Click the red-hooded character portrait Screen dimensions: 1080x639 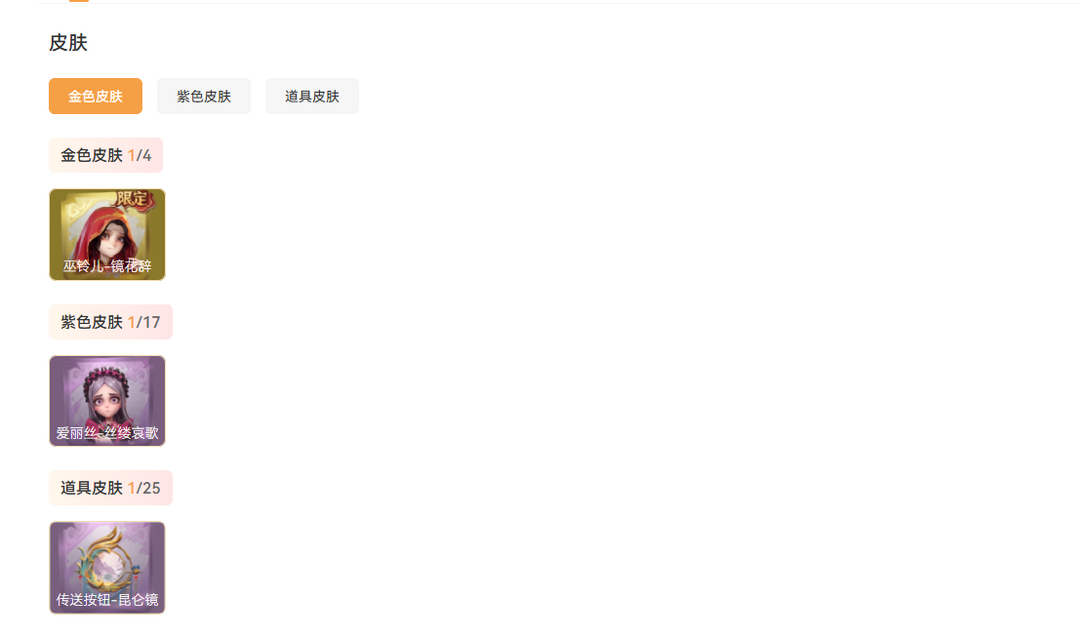(105, 231)
